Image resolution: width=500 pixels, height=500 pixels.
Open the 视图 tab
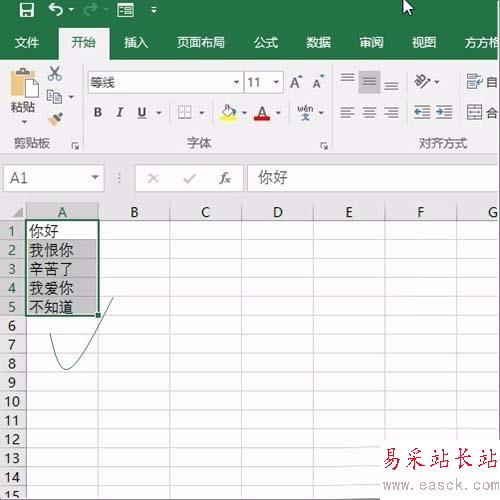coord(424,43)
